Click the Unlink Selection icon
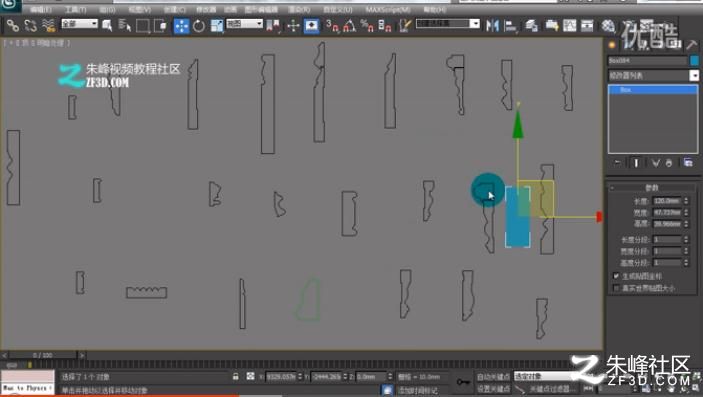This screenshot has width=703, height=397. coord(30,26)
